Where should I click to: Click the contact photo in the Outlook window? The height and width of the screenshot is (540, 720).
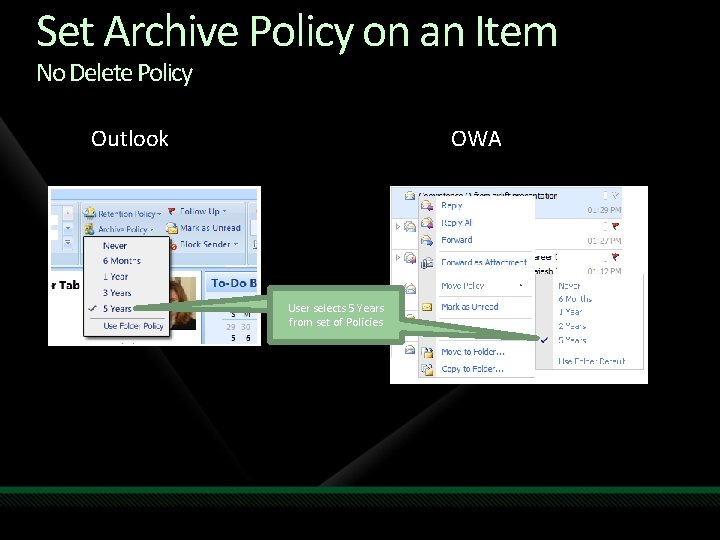click(183, 303)
